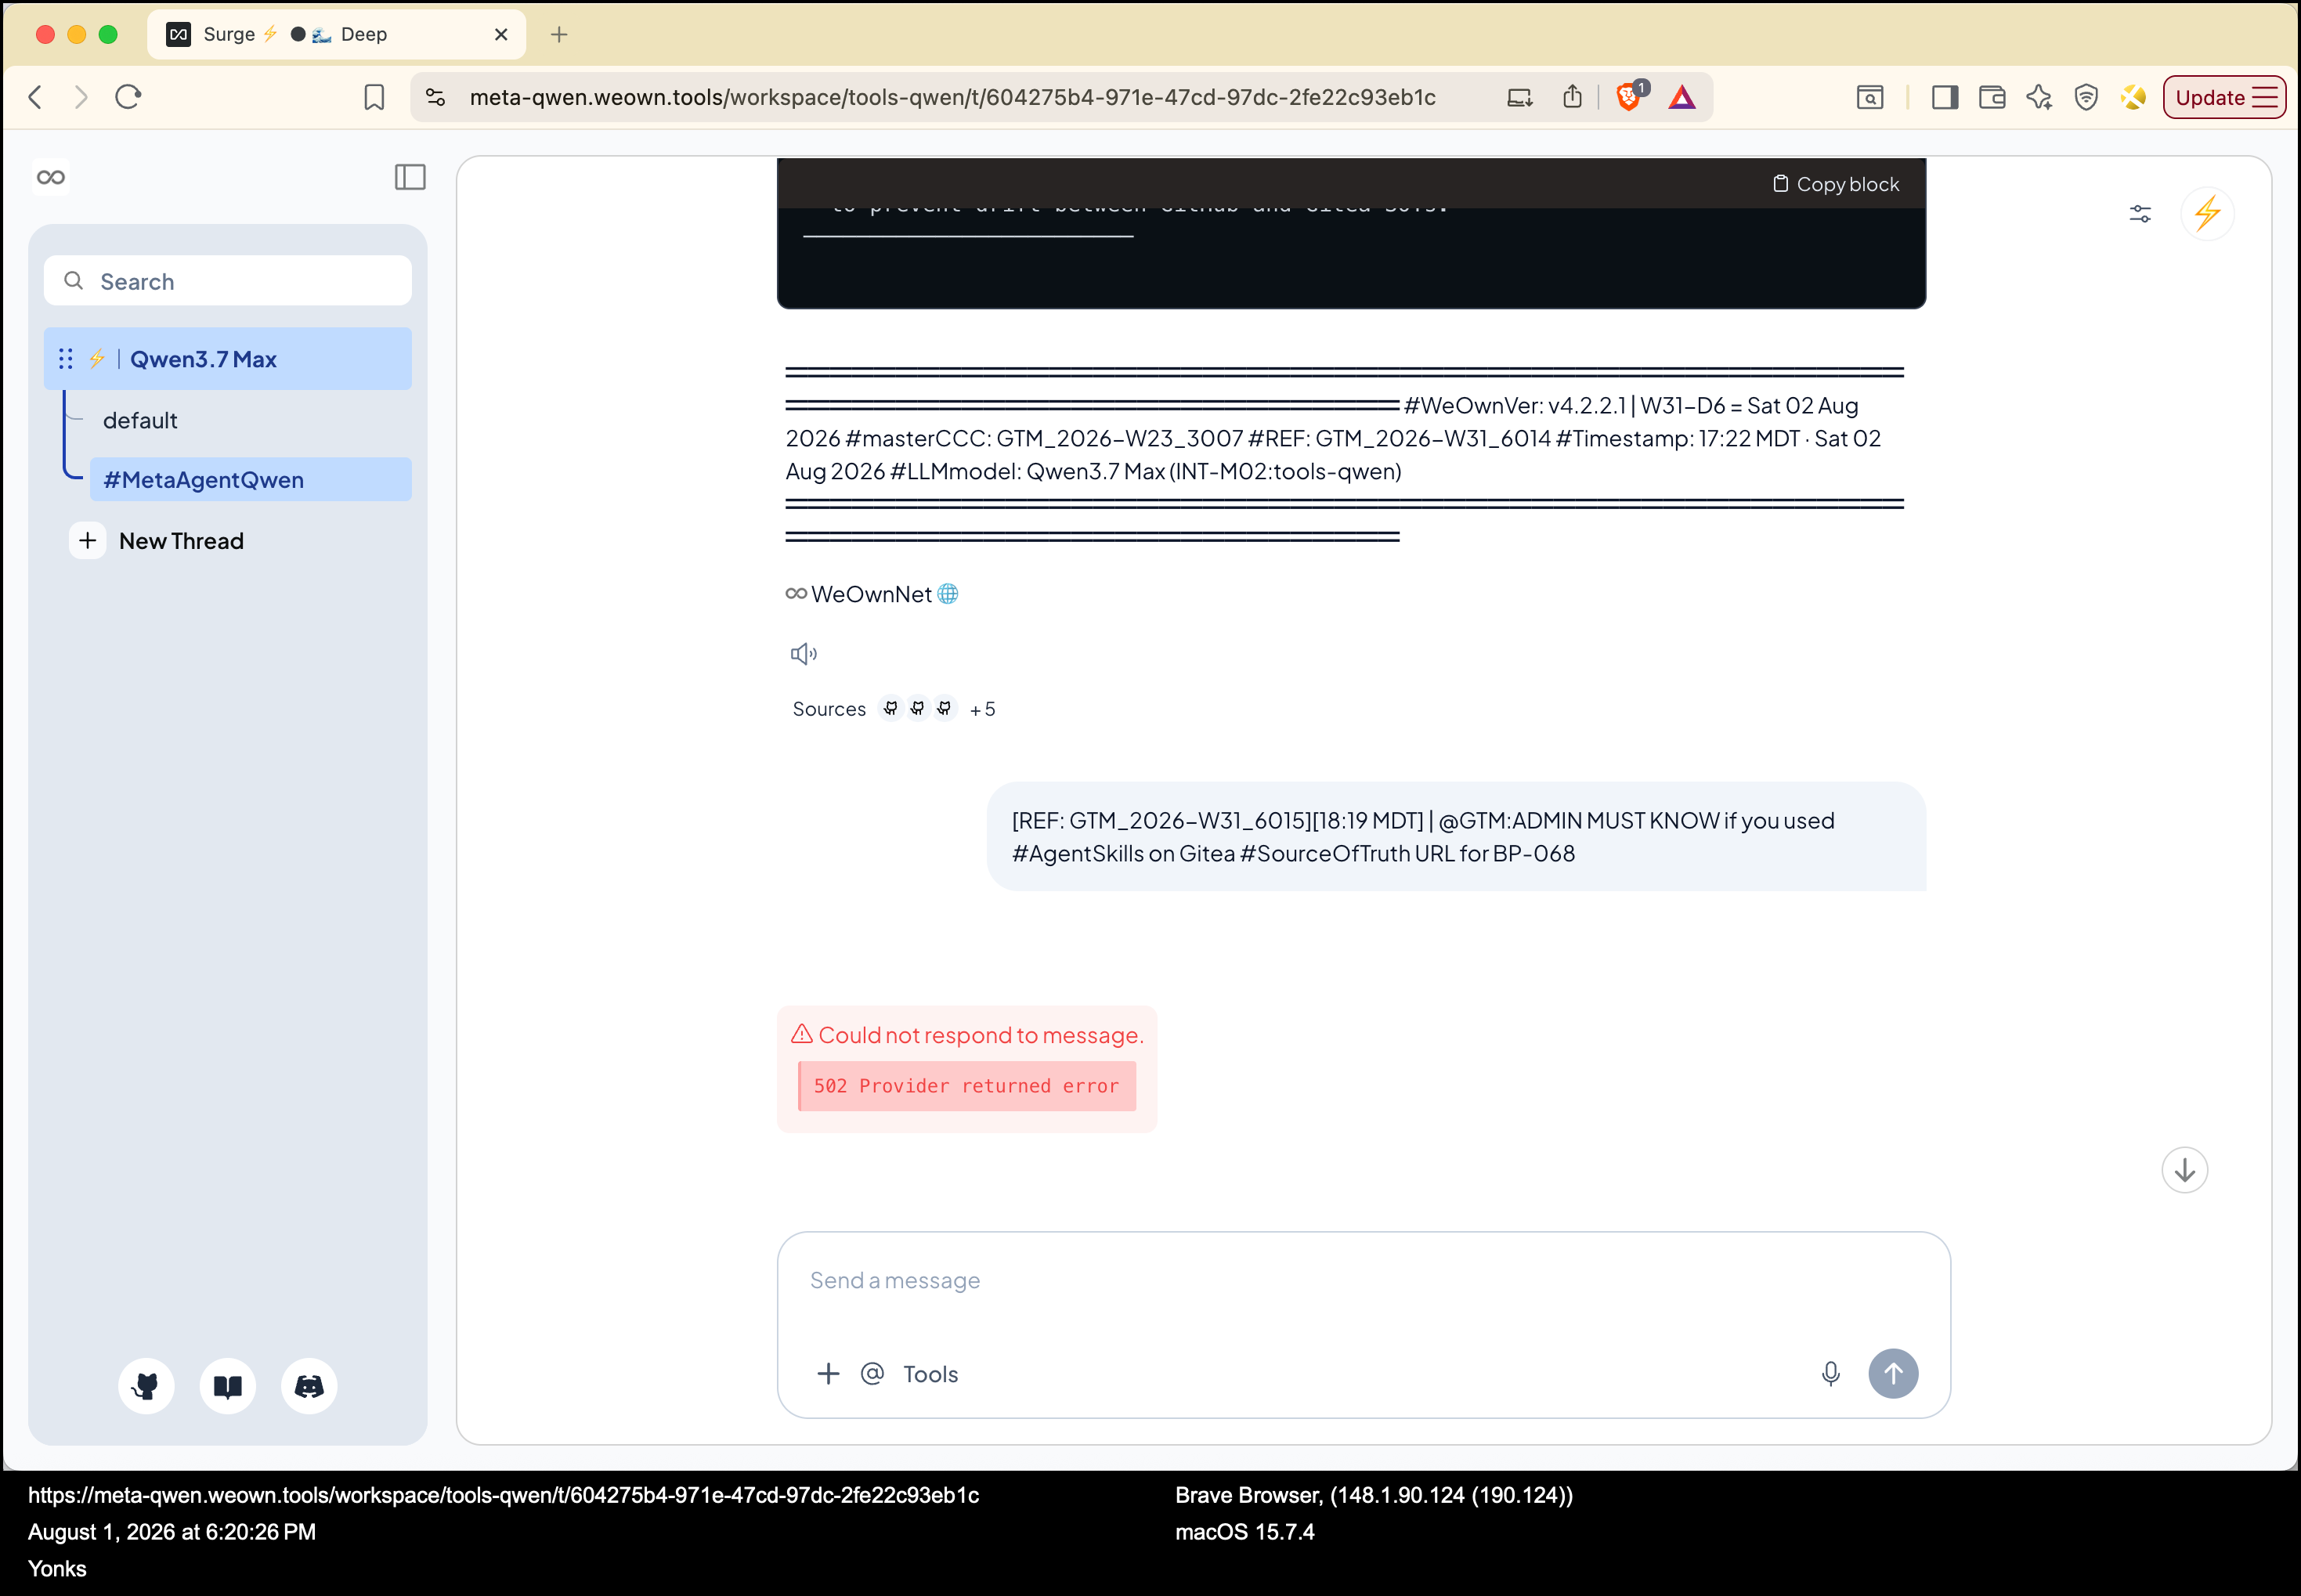Start voice input with microphone
Screen dimensions: 2301x1596
click(x=1831, y=1374)
